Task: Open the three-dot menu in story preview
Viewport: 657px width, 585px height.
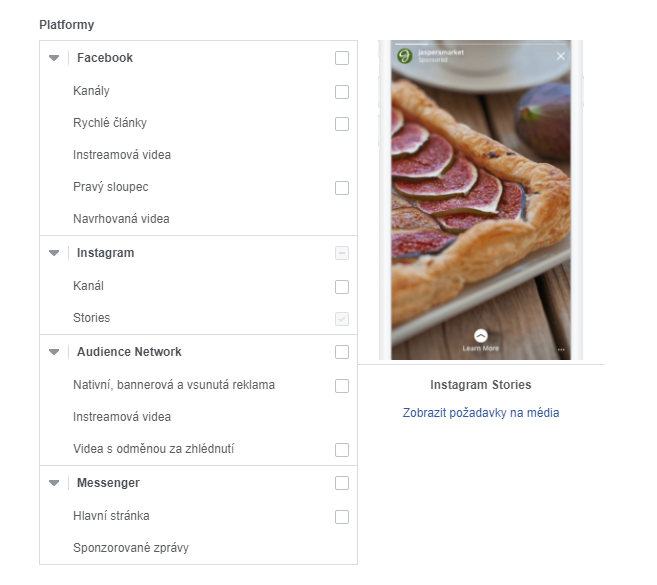Action: pos(561,349)
